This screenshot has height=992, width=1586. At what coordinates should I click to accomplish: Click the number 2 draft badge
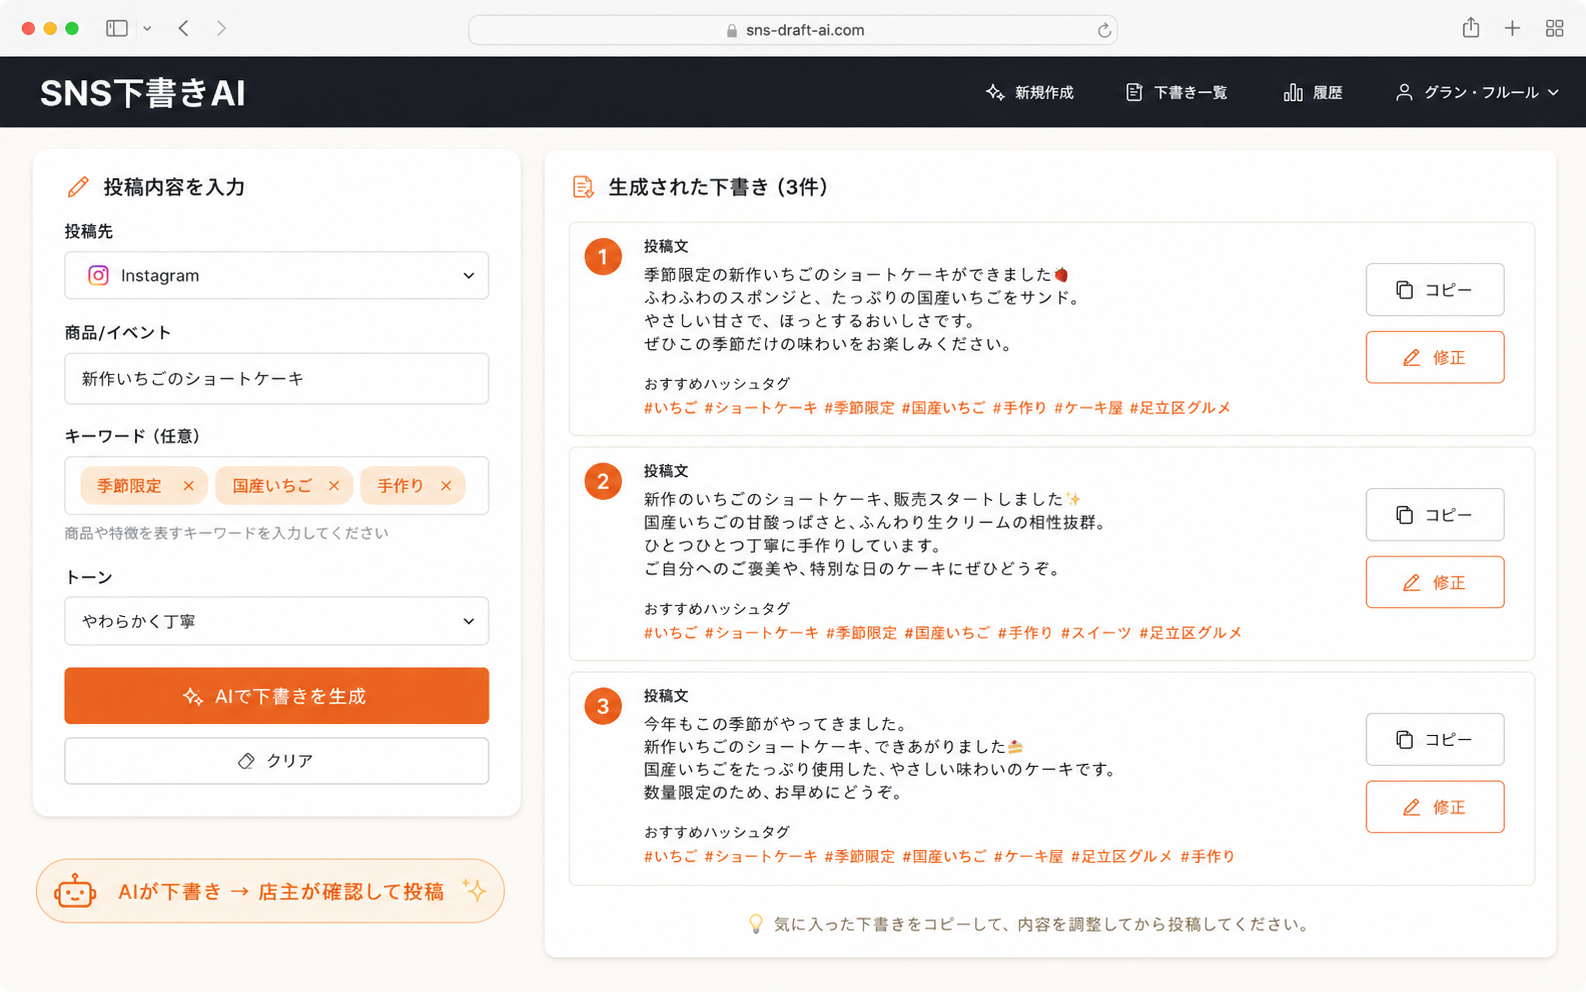(603, 482)
